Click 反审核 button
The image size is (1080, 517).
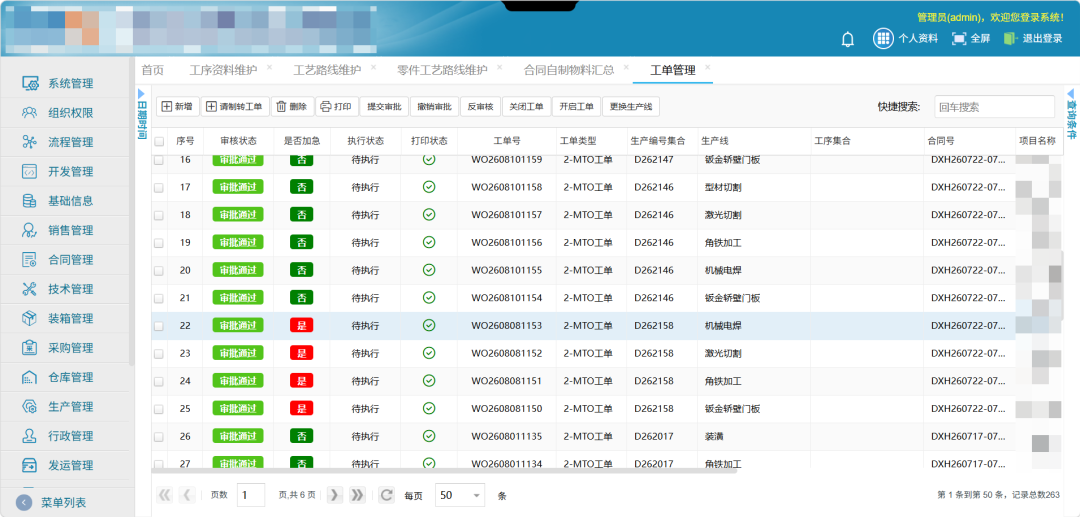point(480,107)
